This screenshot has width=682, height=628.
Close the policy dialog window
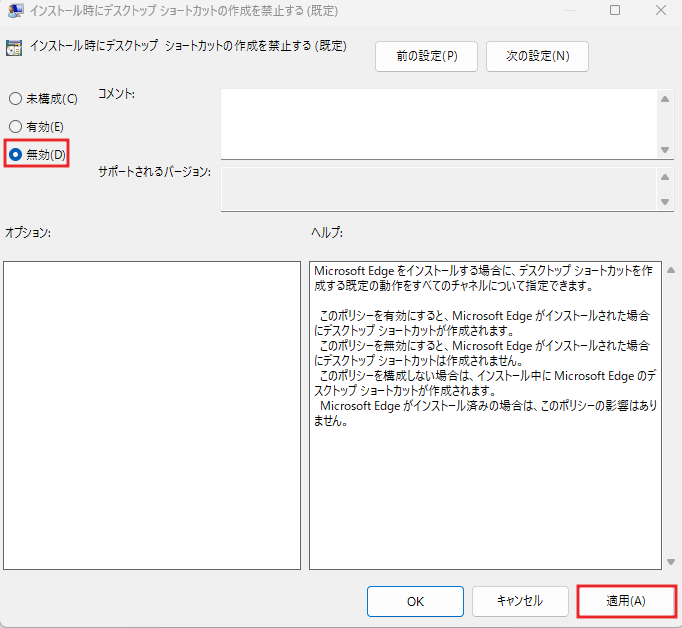click(661, 10)
